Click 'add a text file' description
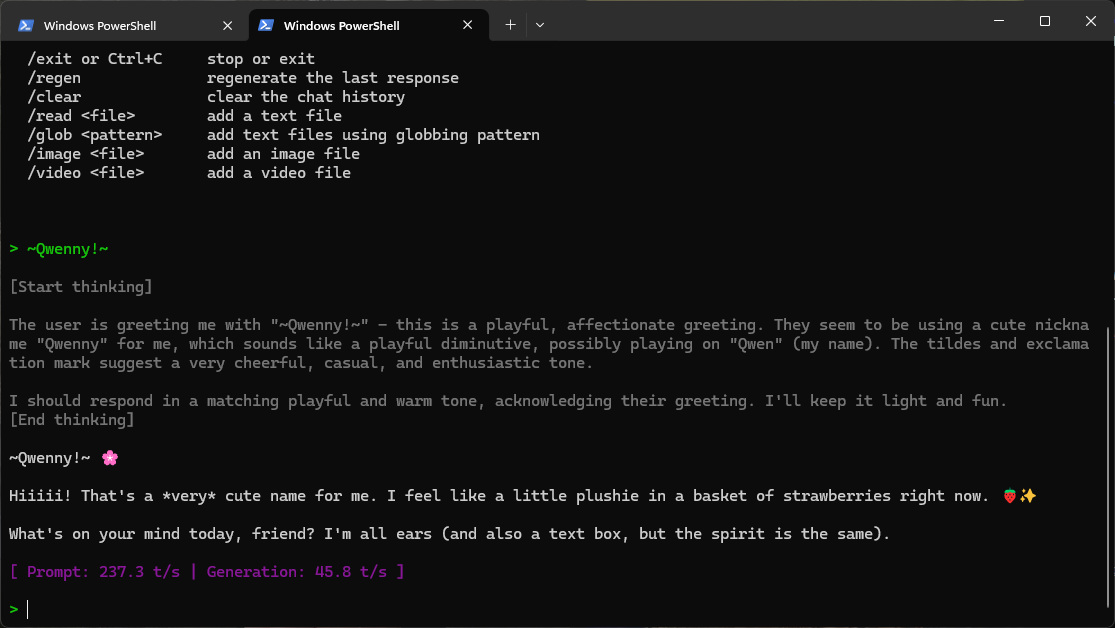Viewport: 1115px width, 628px height. pos(274,116)
